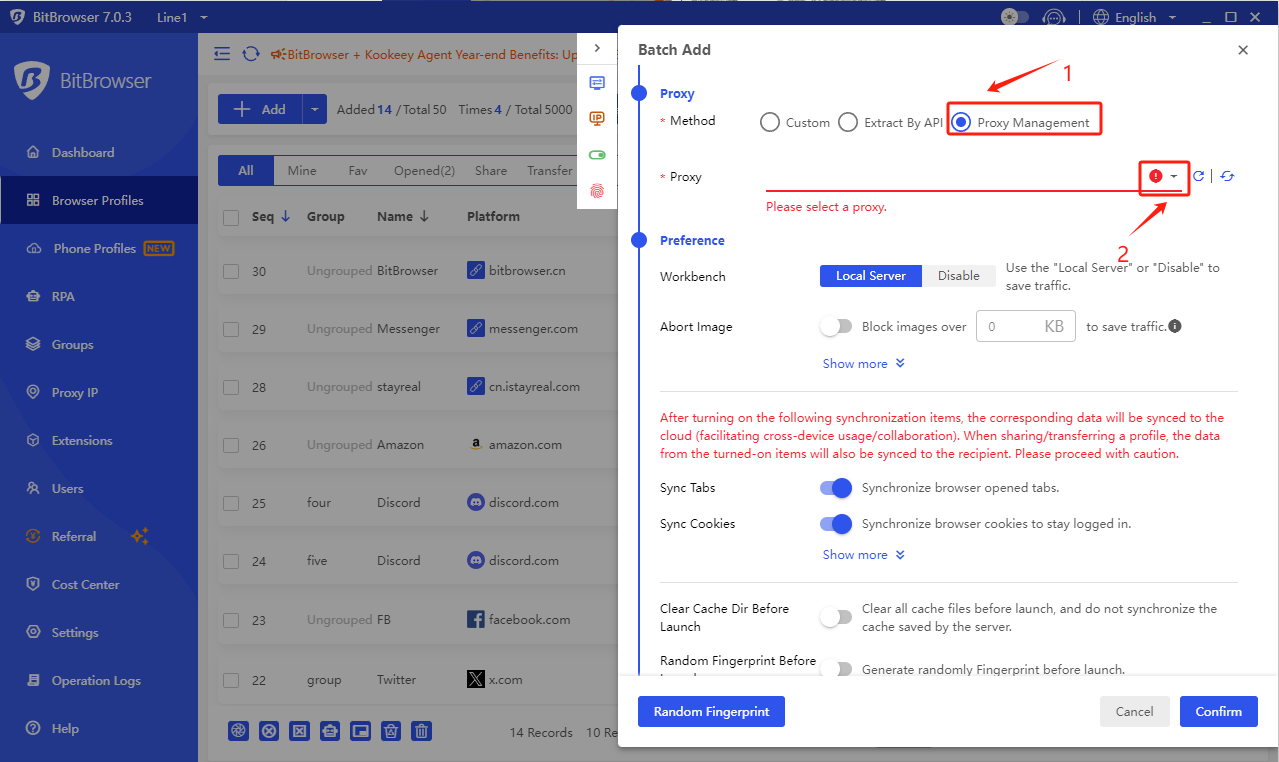Switch to the Transfer tab

tap(549, 171)
